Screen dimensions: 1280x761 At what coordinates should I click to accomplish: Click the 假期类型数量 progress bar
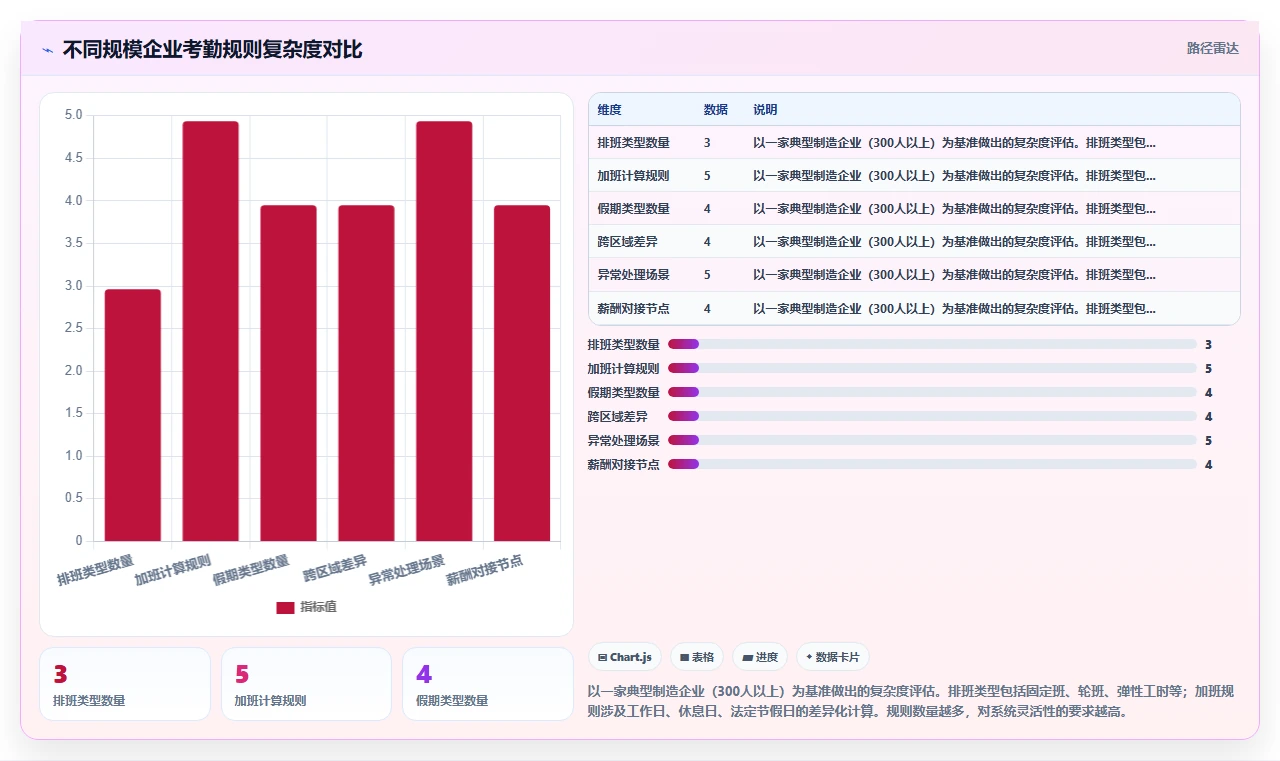point(932,392)
